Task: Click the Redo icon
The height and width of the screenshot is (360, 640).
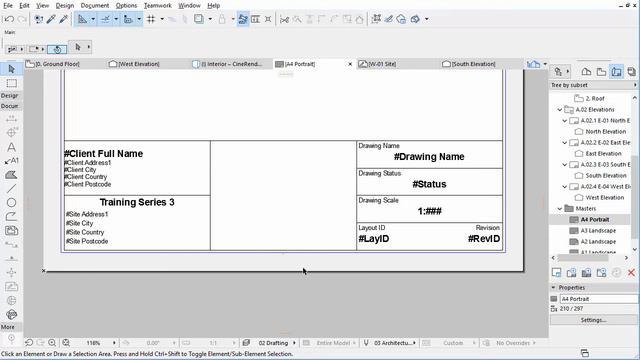Action: (22, 19)
